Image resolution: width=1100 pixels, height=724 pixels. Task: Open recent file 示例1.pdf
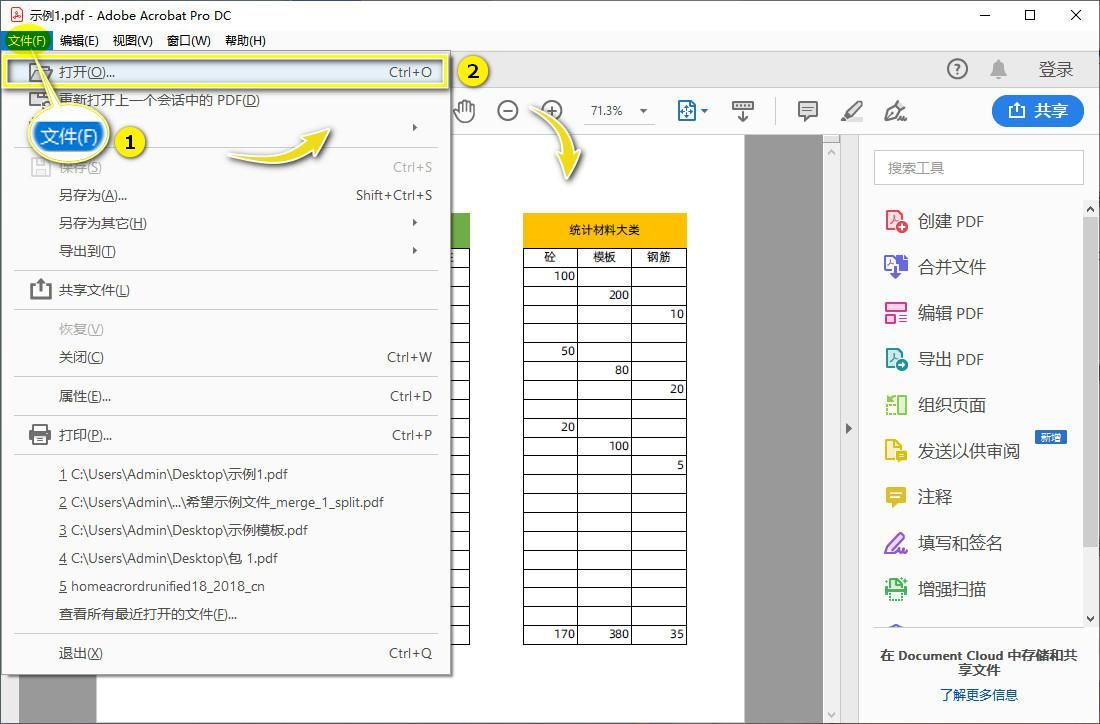(x=226, y=474)
